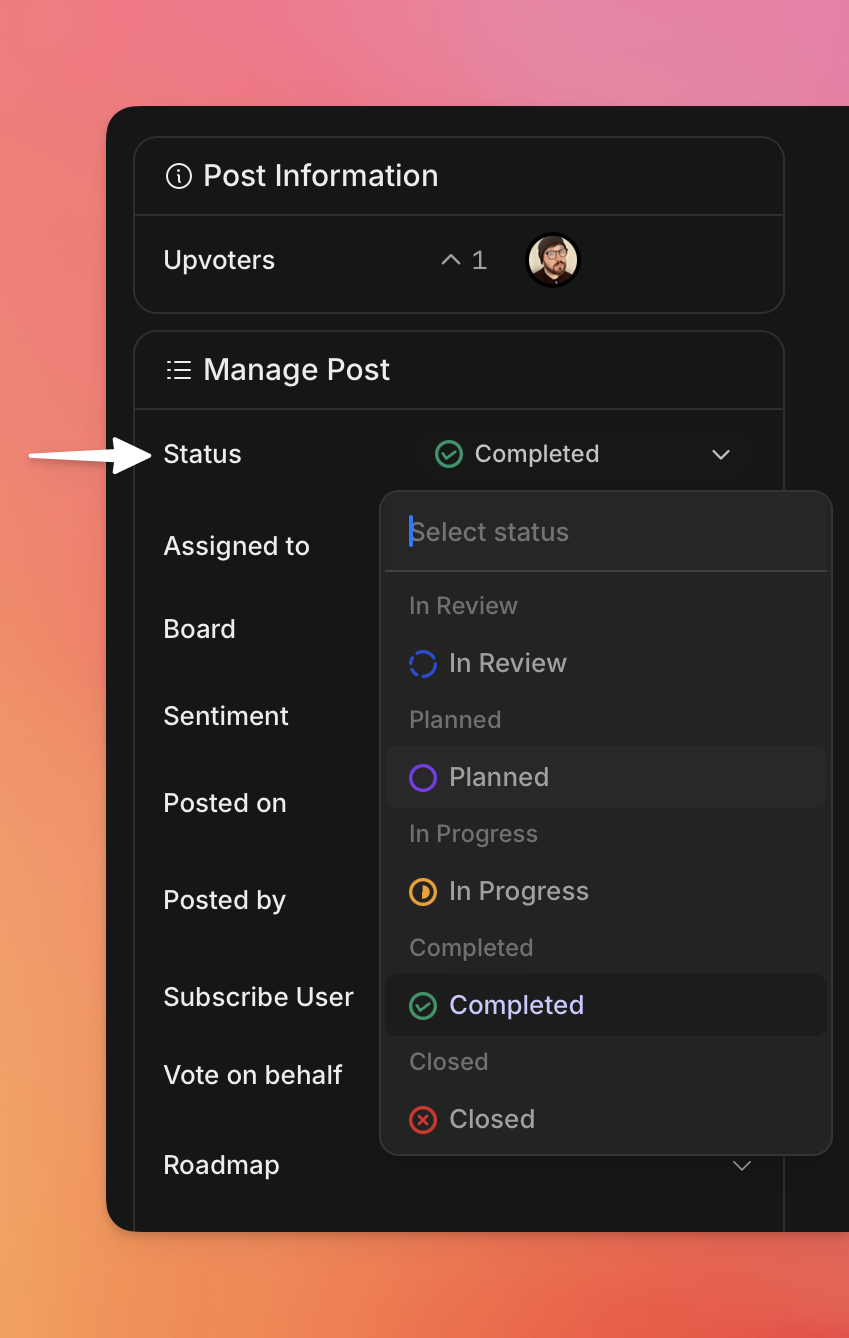Select the Closed status option
This screenshot has height=1338, width=849.
coord(492,1120)
